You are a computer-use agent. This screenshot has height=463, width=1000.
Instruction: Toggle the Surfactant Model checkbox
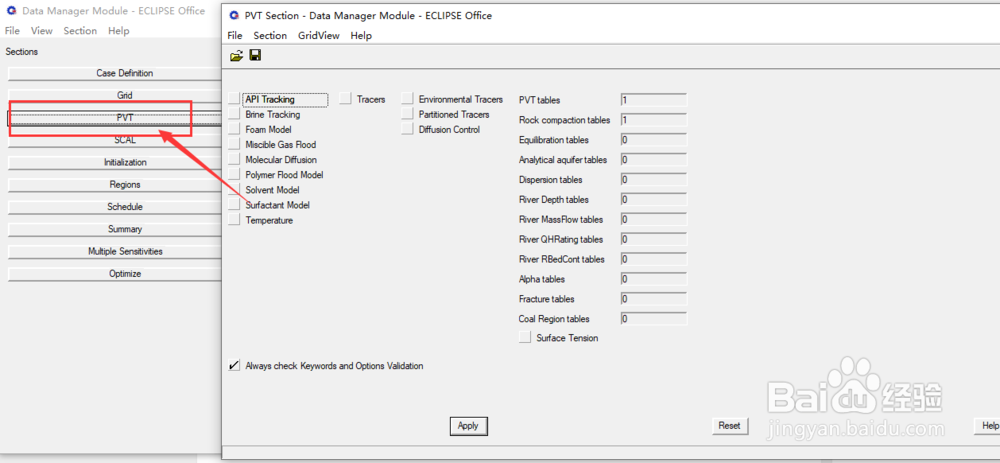pos(234,205)
